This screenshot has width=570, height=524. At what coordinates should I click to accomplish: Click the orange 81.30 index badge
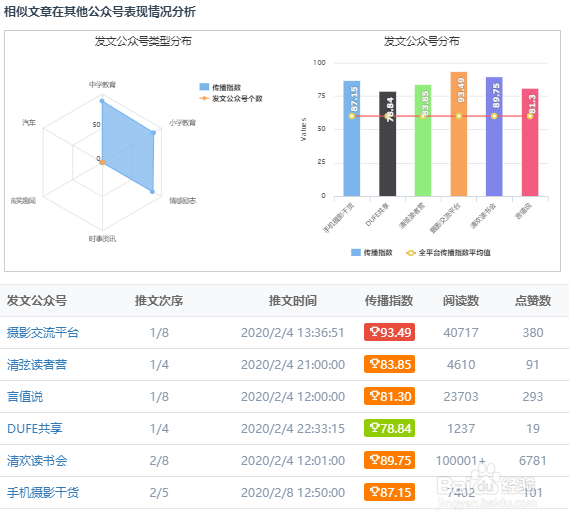point(389,396)
